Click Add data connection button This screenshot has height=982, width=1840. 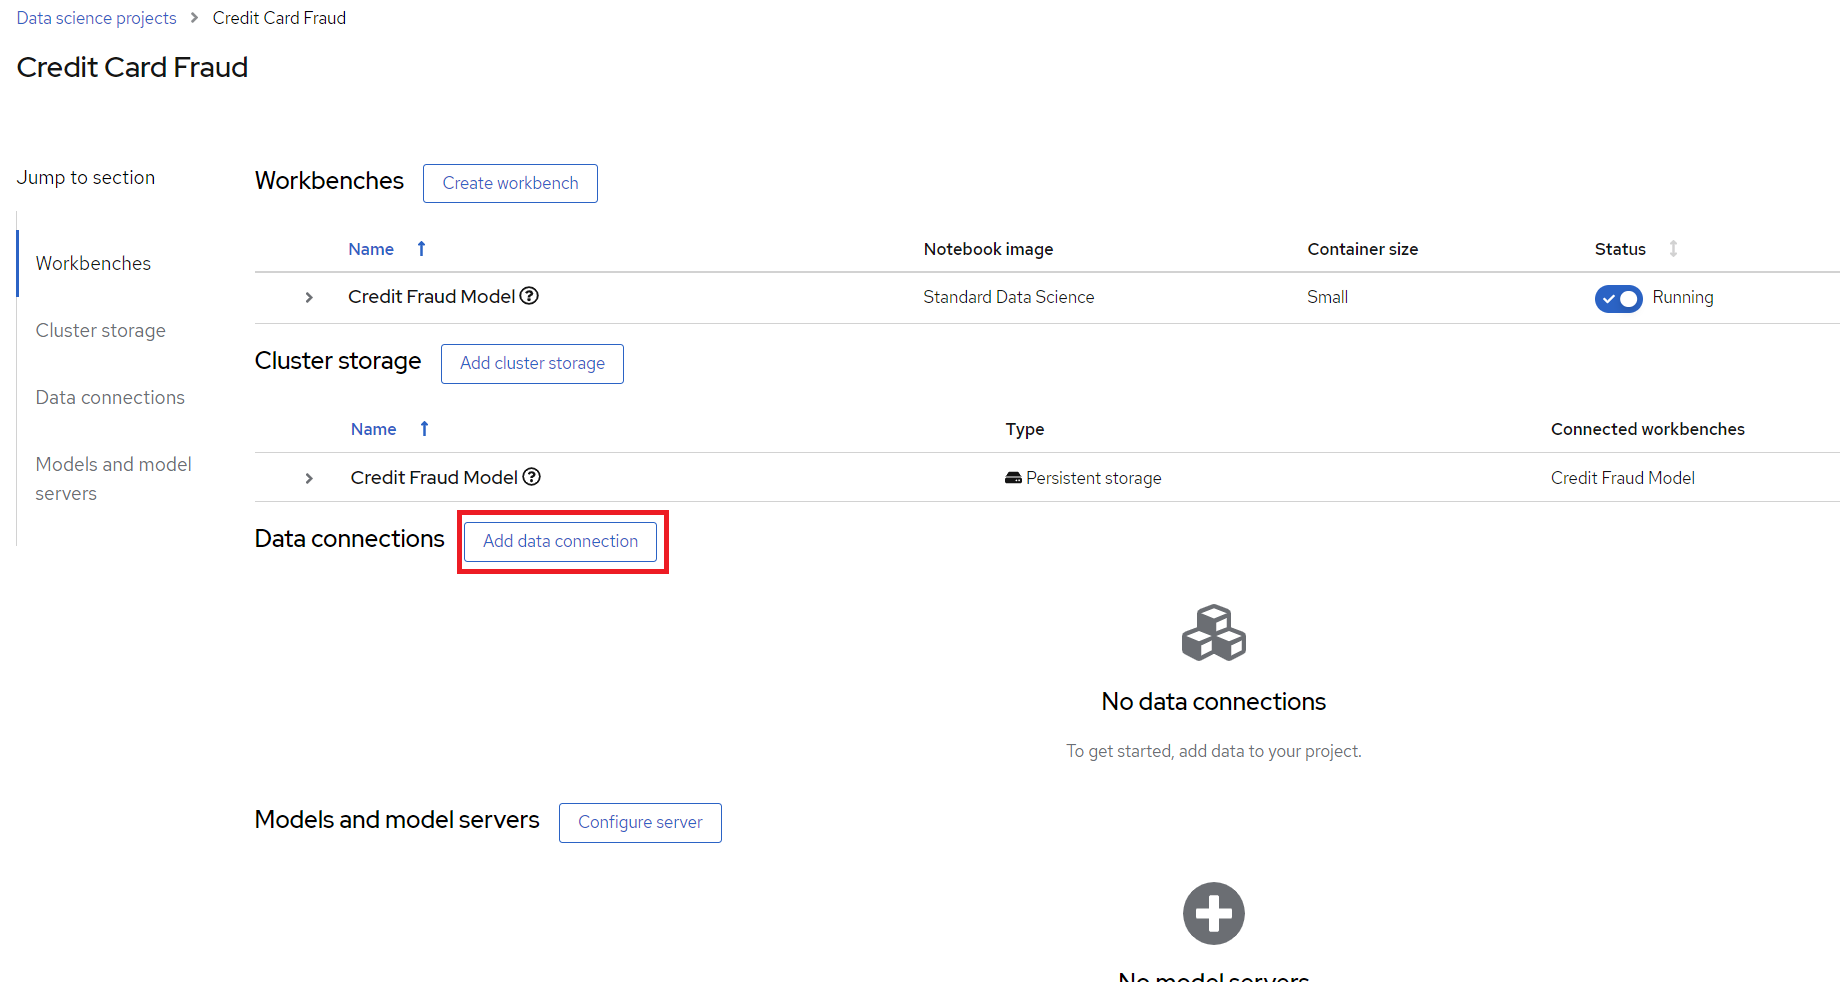coord(560,541)
